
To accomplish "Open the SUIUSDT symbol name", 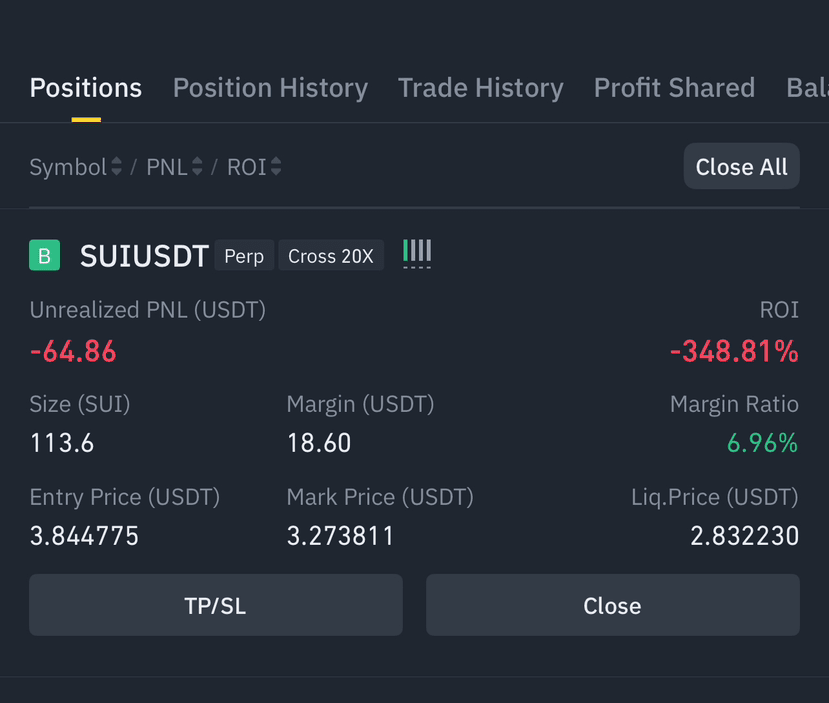I will pos(144,256).
